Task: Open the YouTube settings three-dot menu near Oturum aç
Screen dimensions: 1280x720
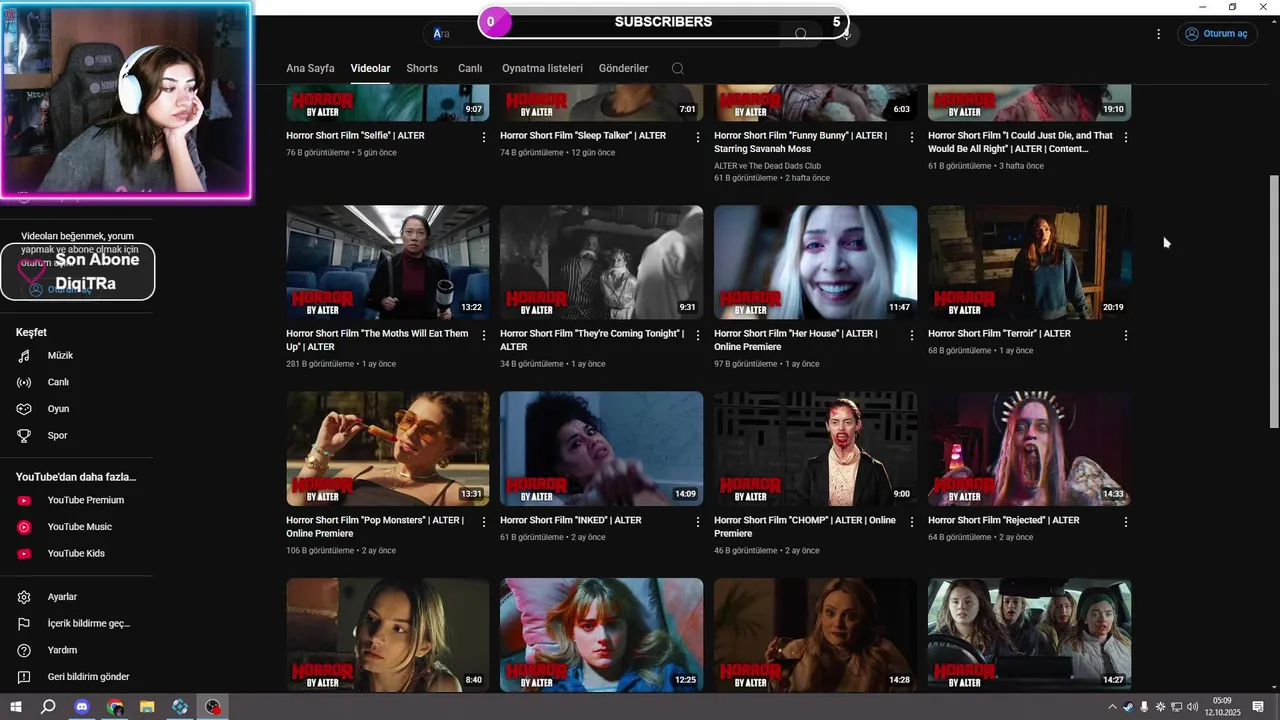Action: [x=1158, y=34]
